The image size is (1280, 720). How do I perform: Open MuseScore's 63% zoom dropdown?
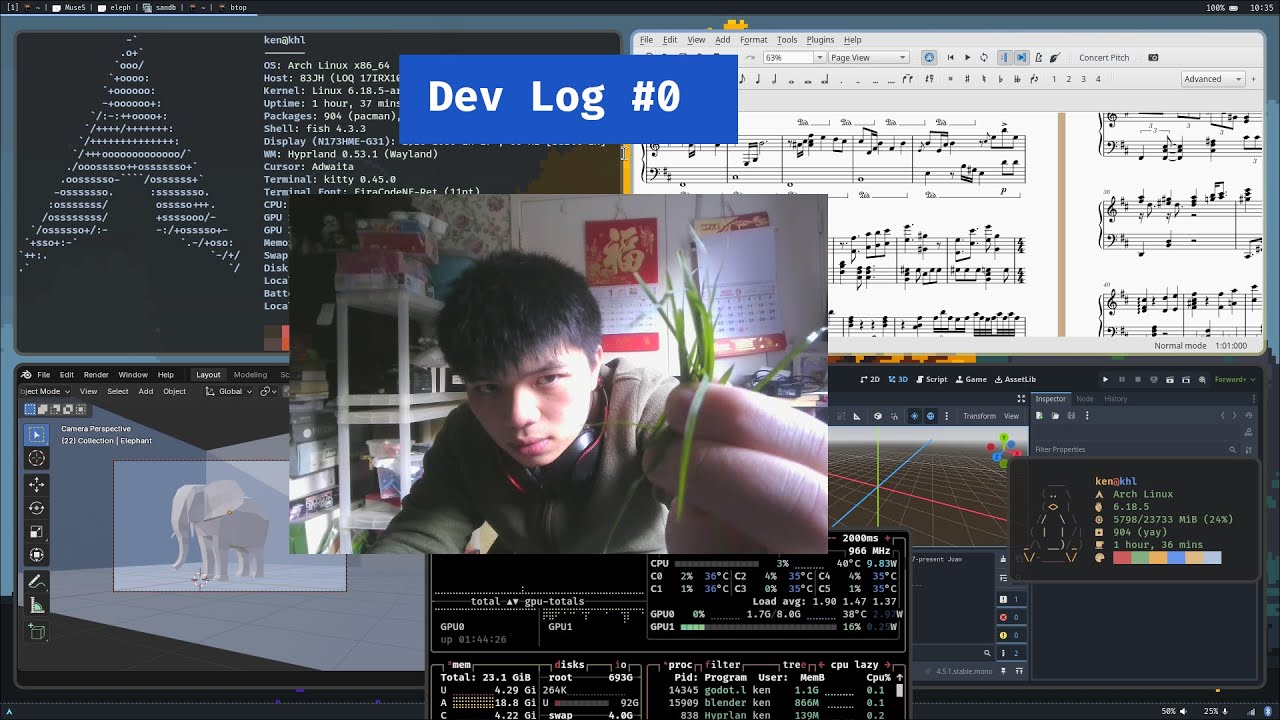[x=795, y=57]
